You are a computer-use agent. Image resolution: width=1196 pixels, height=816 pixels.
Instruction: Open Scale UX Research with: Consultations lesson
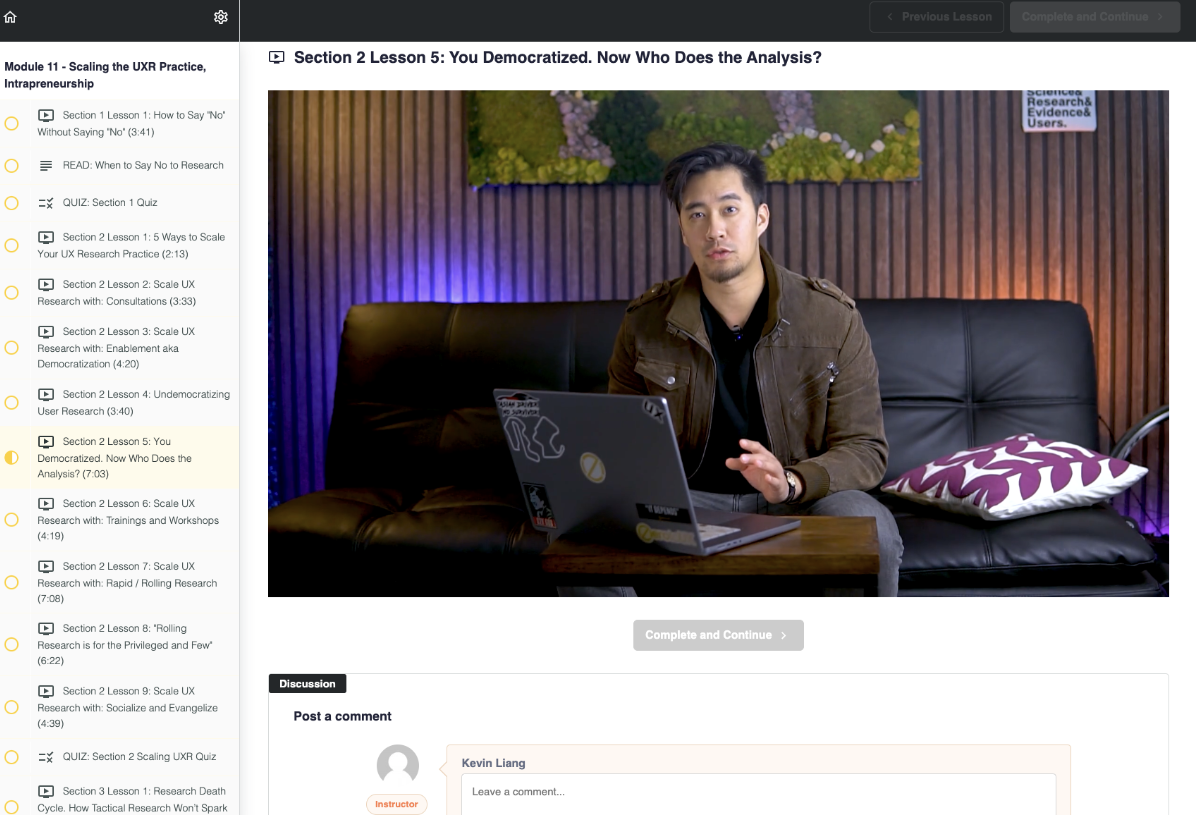click(120, 293)
